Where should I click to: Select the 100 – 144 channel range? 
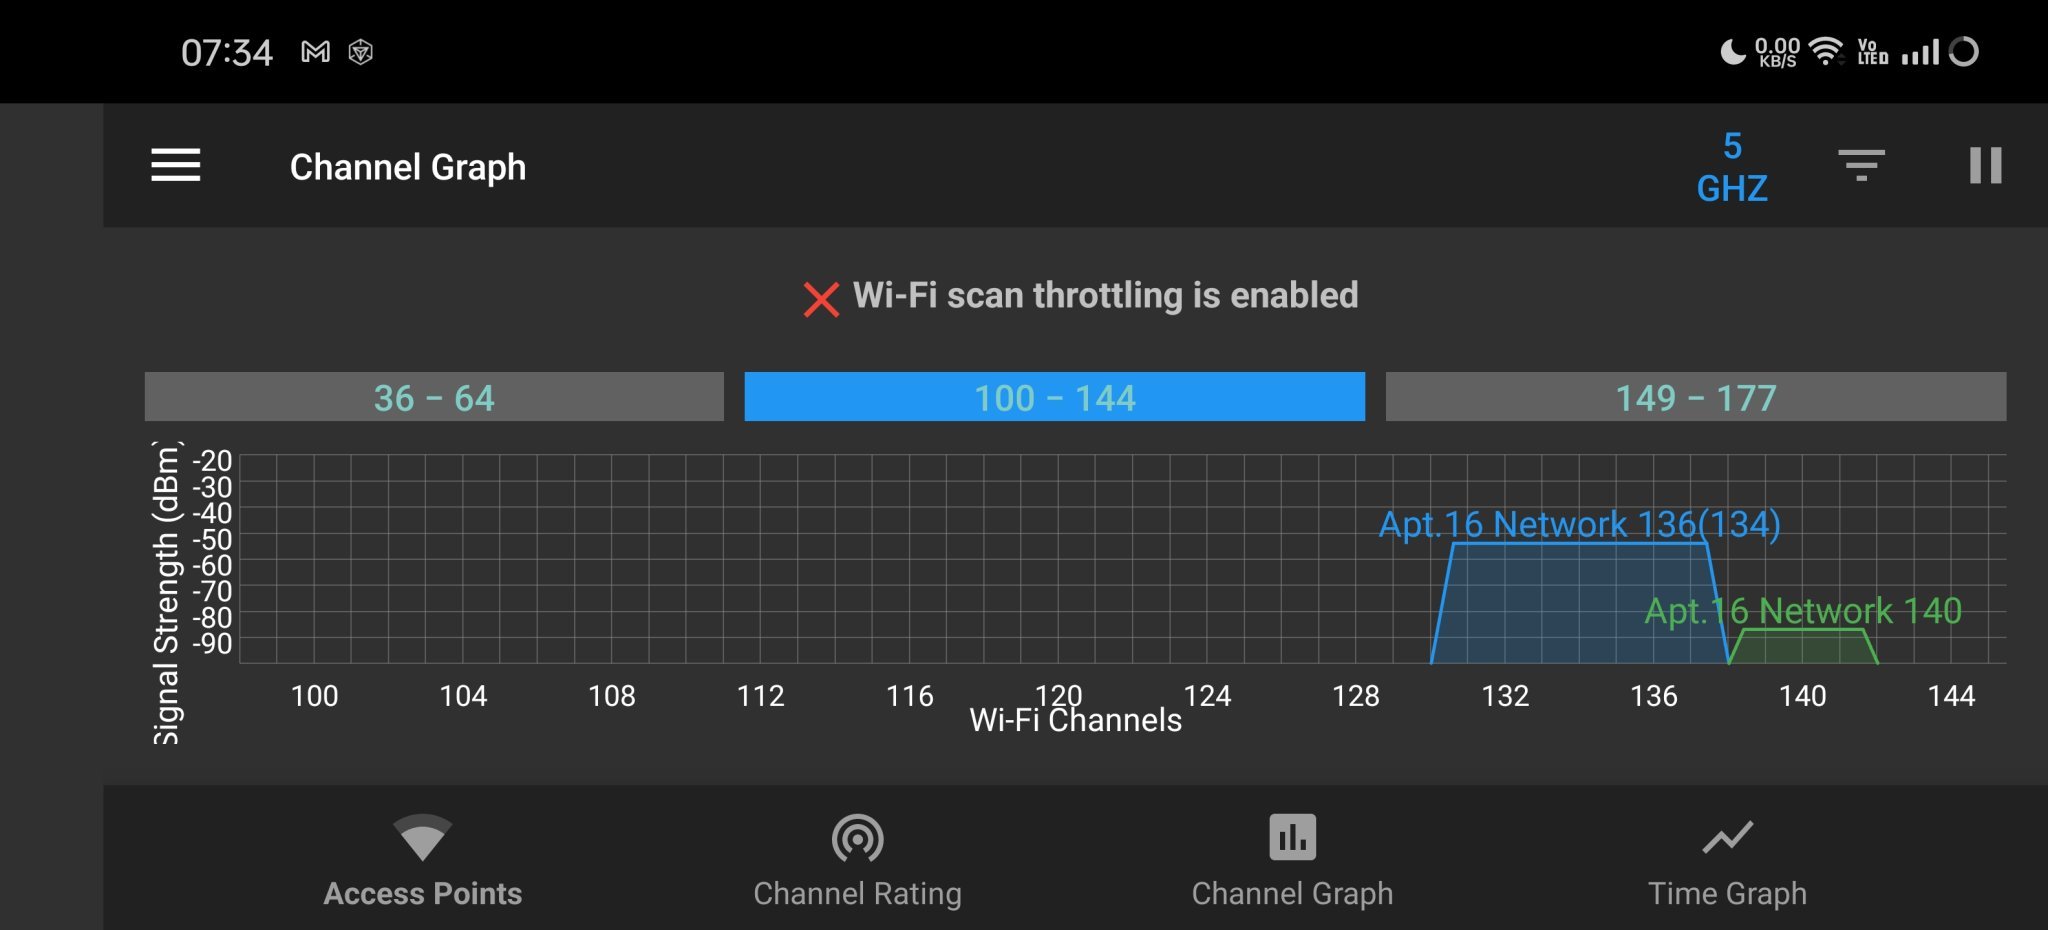click(x=1054, y=397)
